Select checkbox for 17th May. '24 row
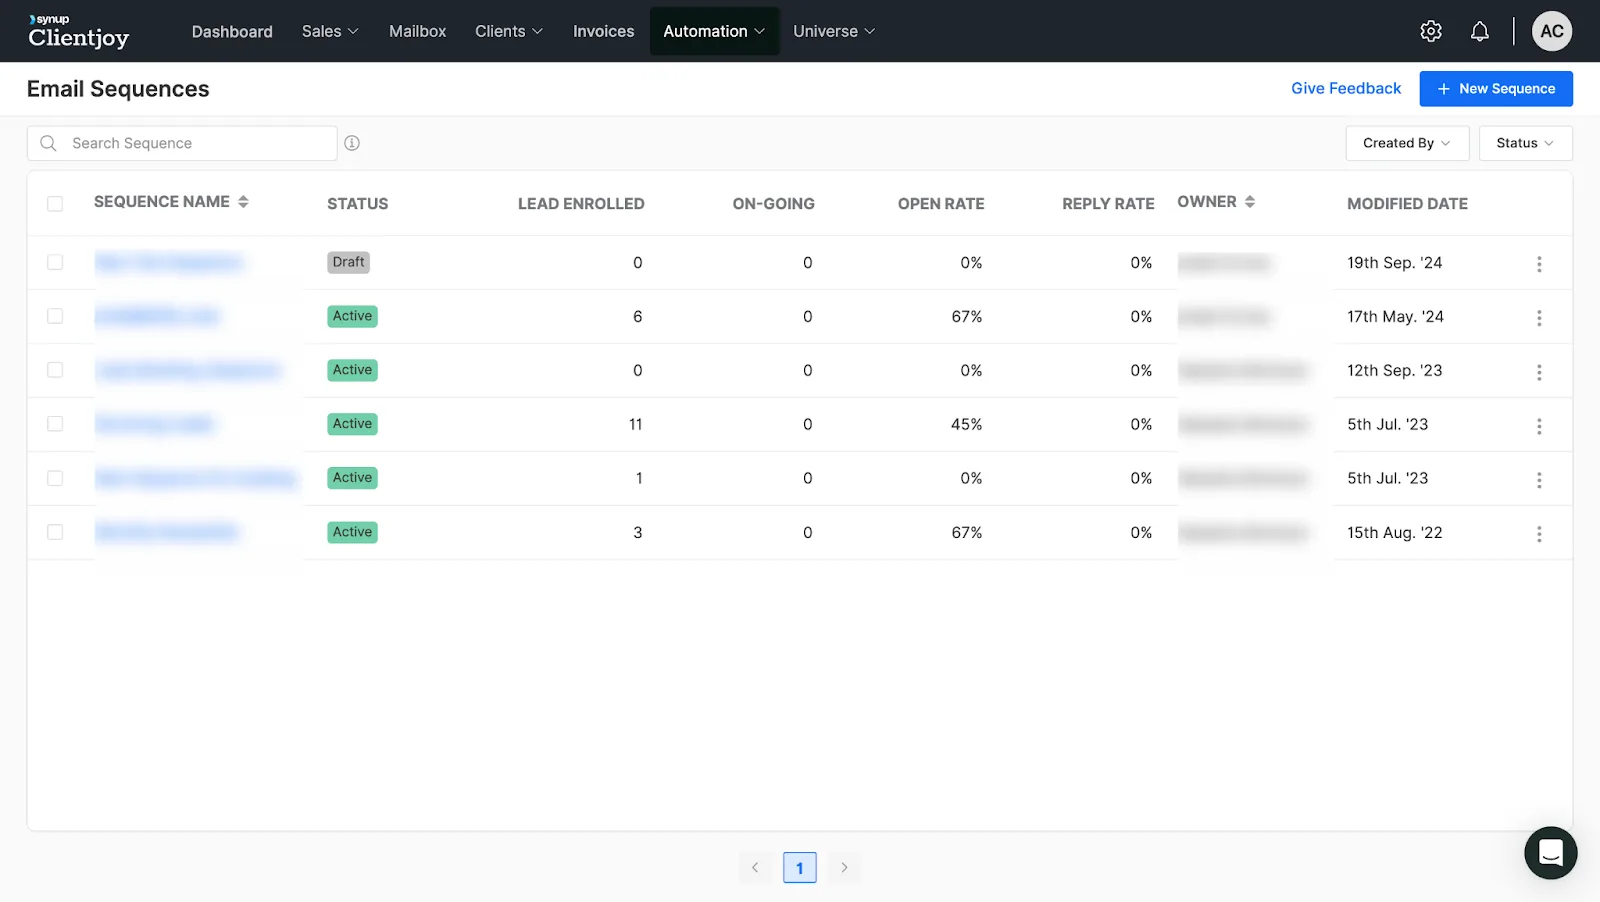1600x902 pixels. [x=55, y=316]
